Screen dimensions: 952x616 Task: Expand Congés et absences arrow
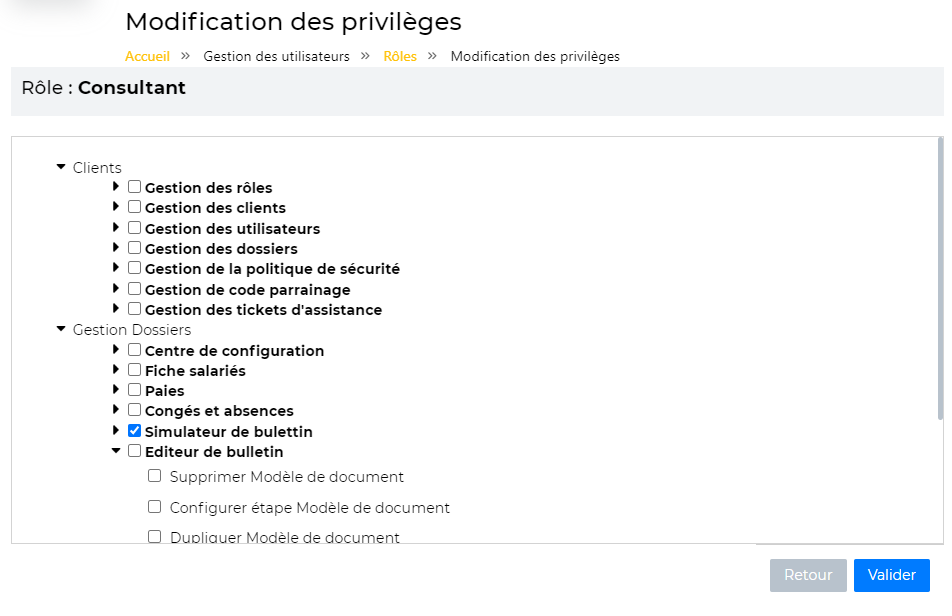point(116,410)
